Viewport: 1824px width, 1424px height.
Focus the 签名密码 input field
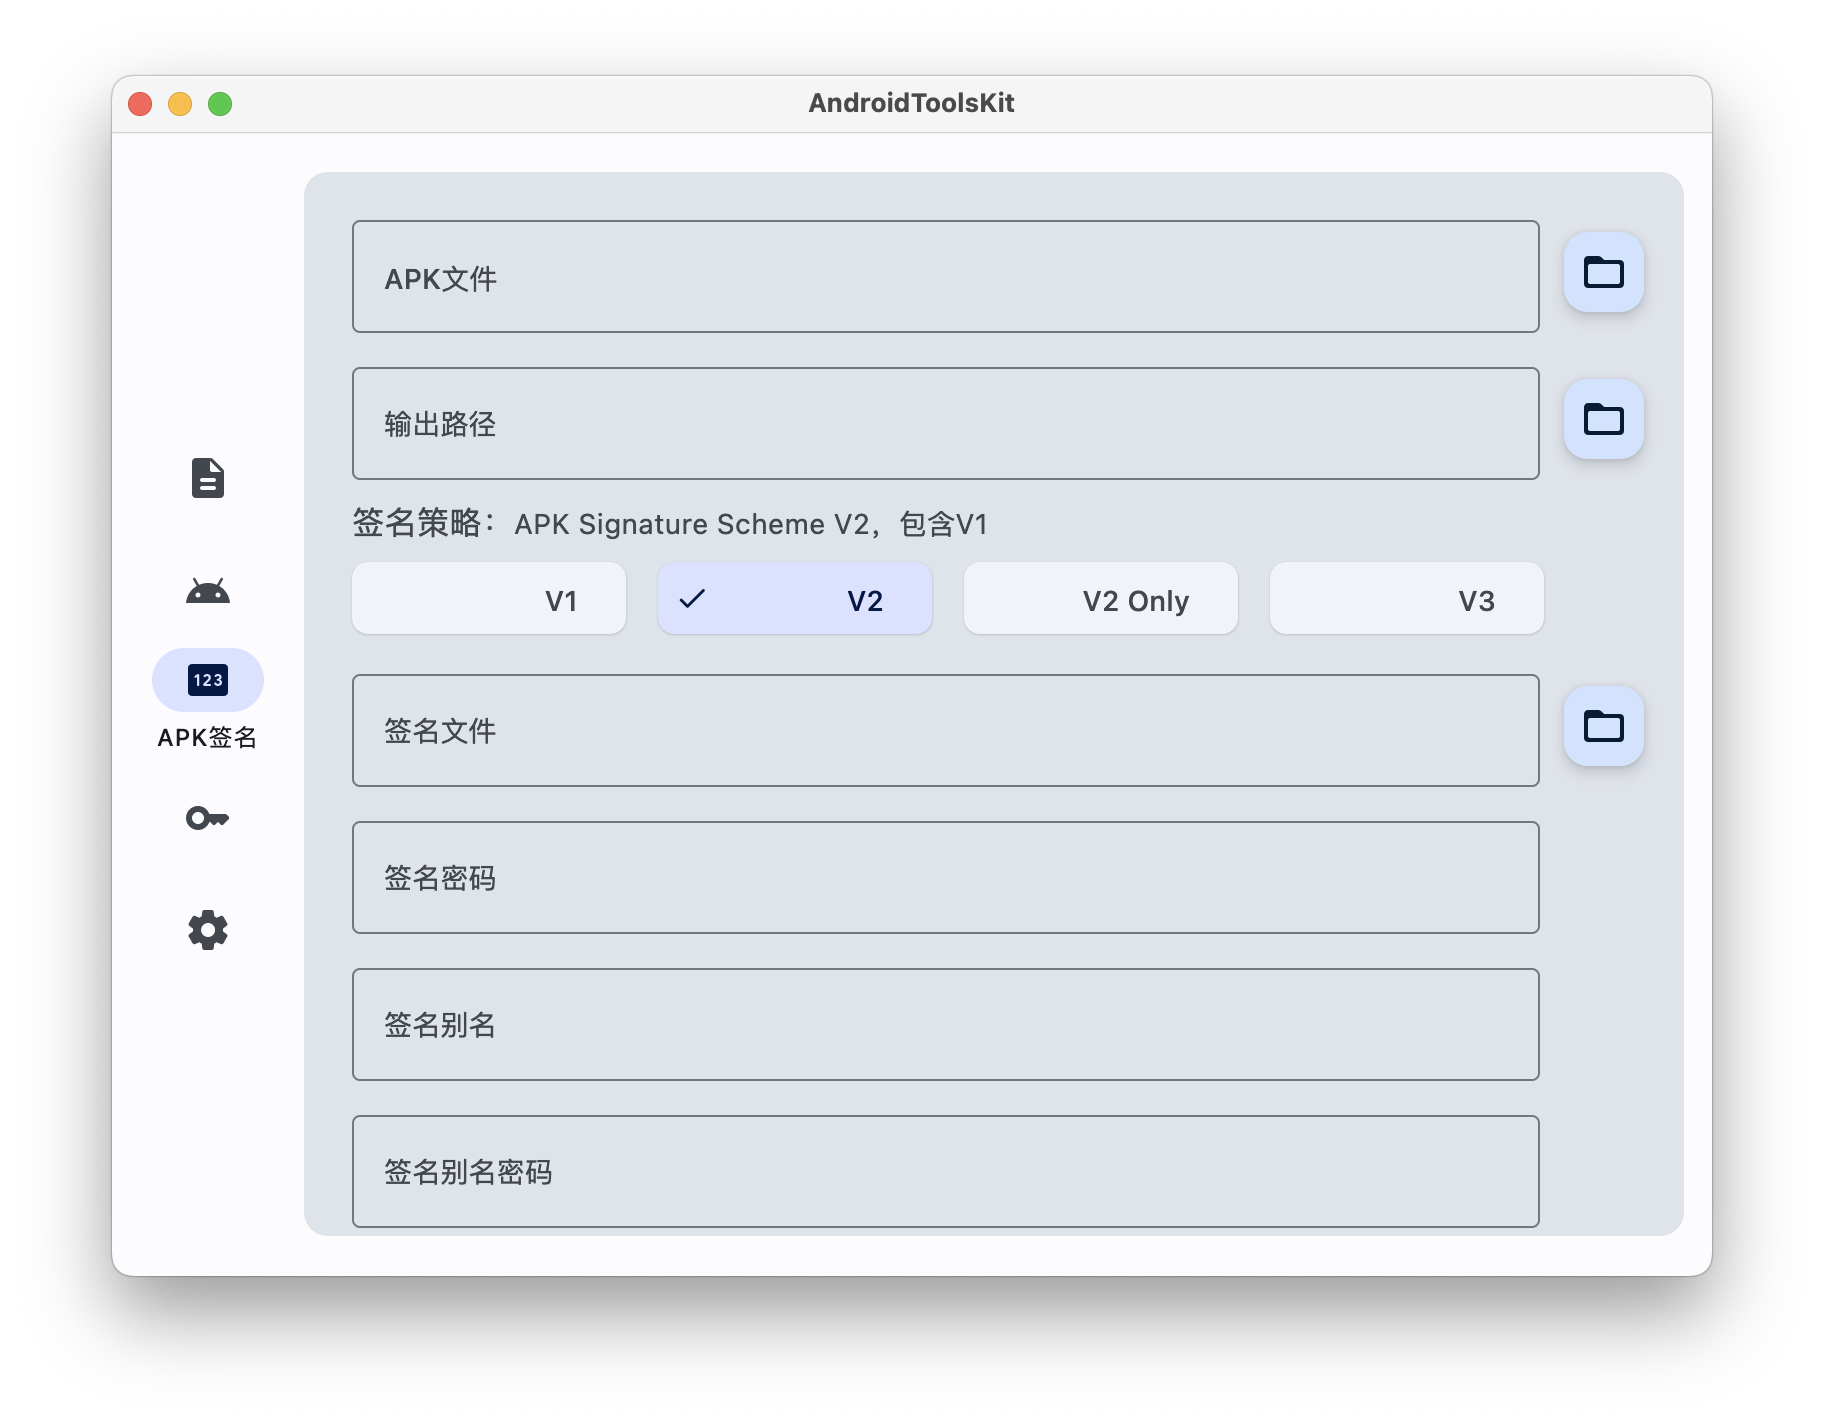(946, 878)
